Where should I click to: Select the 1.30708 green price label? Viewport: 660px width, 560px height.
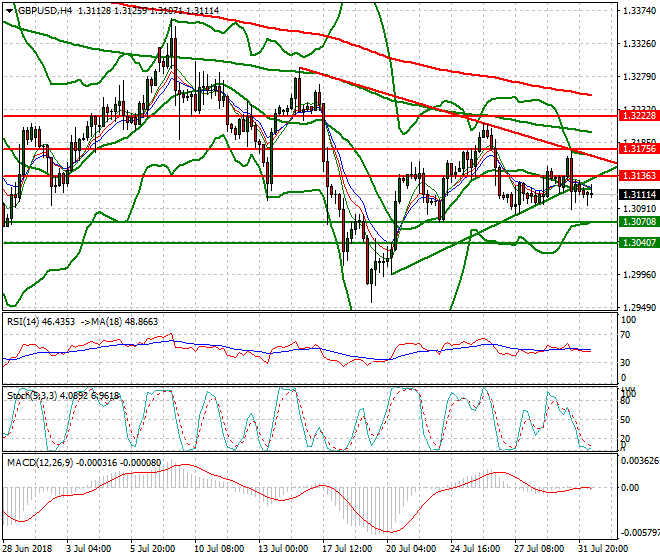pos(639,222)
